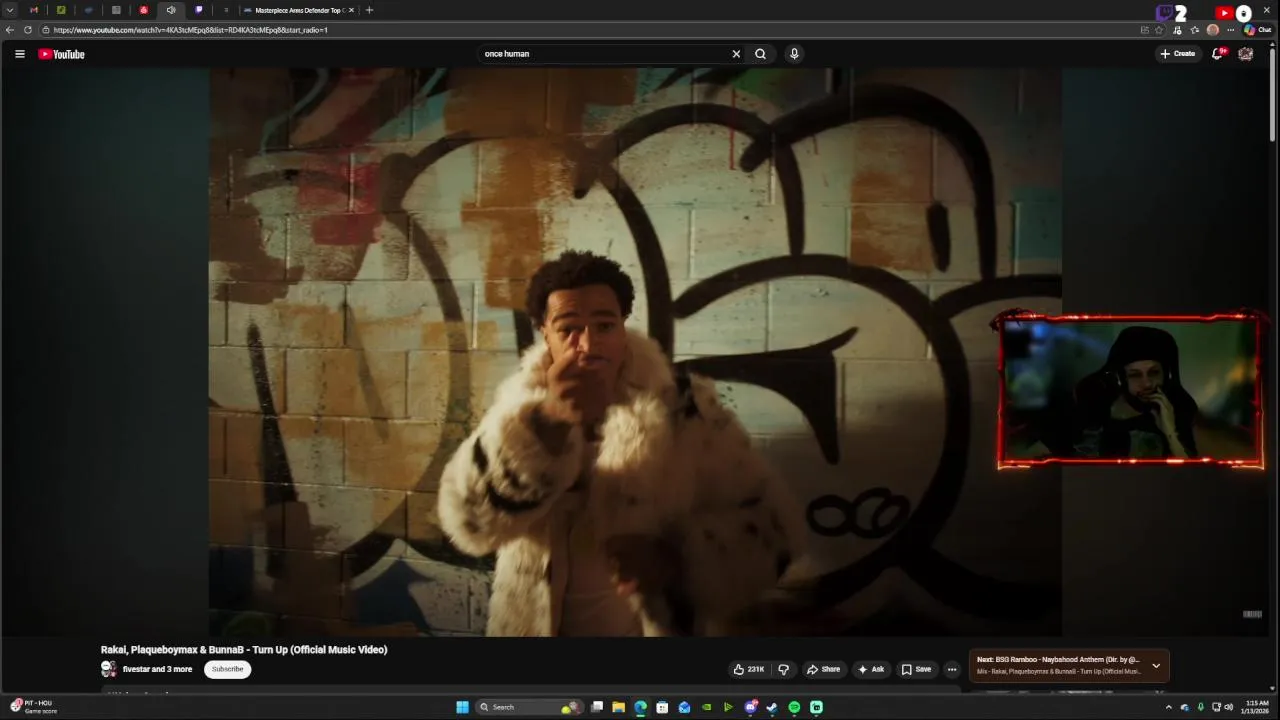The width and height of the screenshot is (1280, 720).
Task: Bookmark this page with star icon
Action: (1159, 30)
